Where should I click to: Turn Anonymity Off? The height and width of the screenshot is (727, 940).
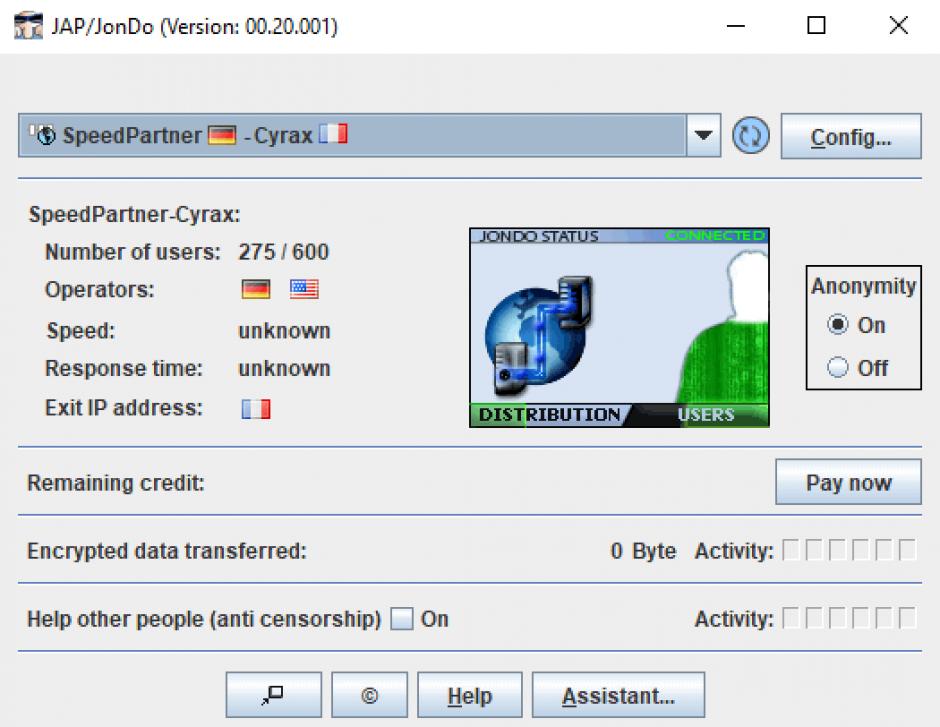click(x=837, y=367)
